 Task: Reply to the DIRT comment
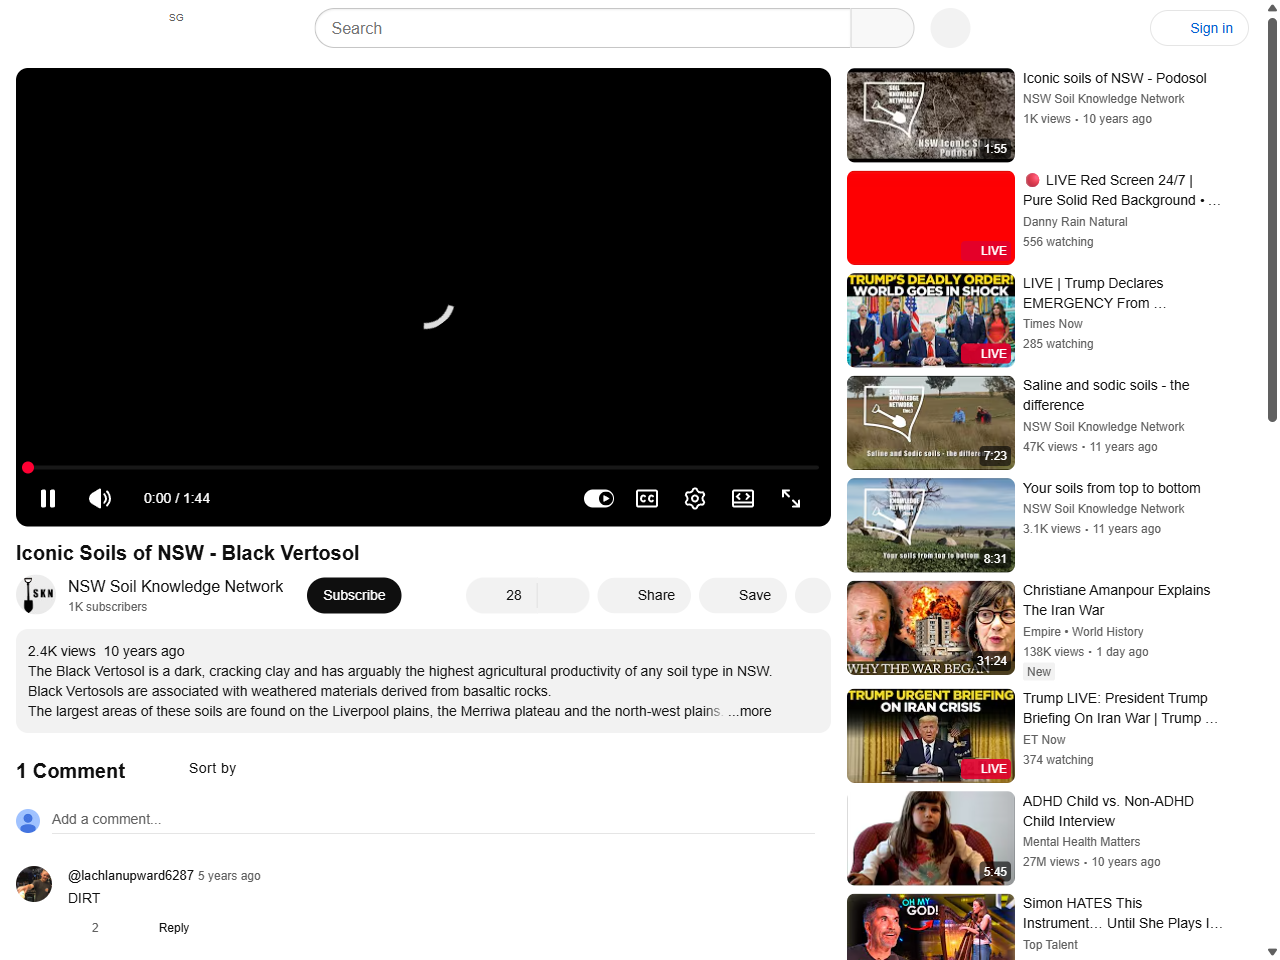pos(173,928)
